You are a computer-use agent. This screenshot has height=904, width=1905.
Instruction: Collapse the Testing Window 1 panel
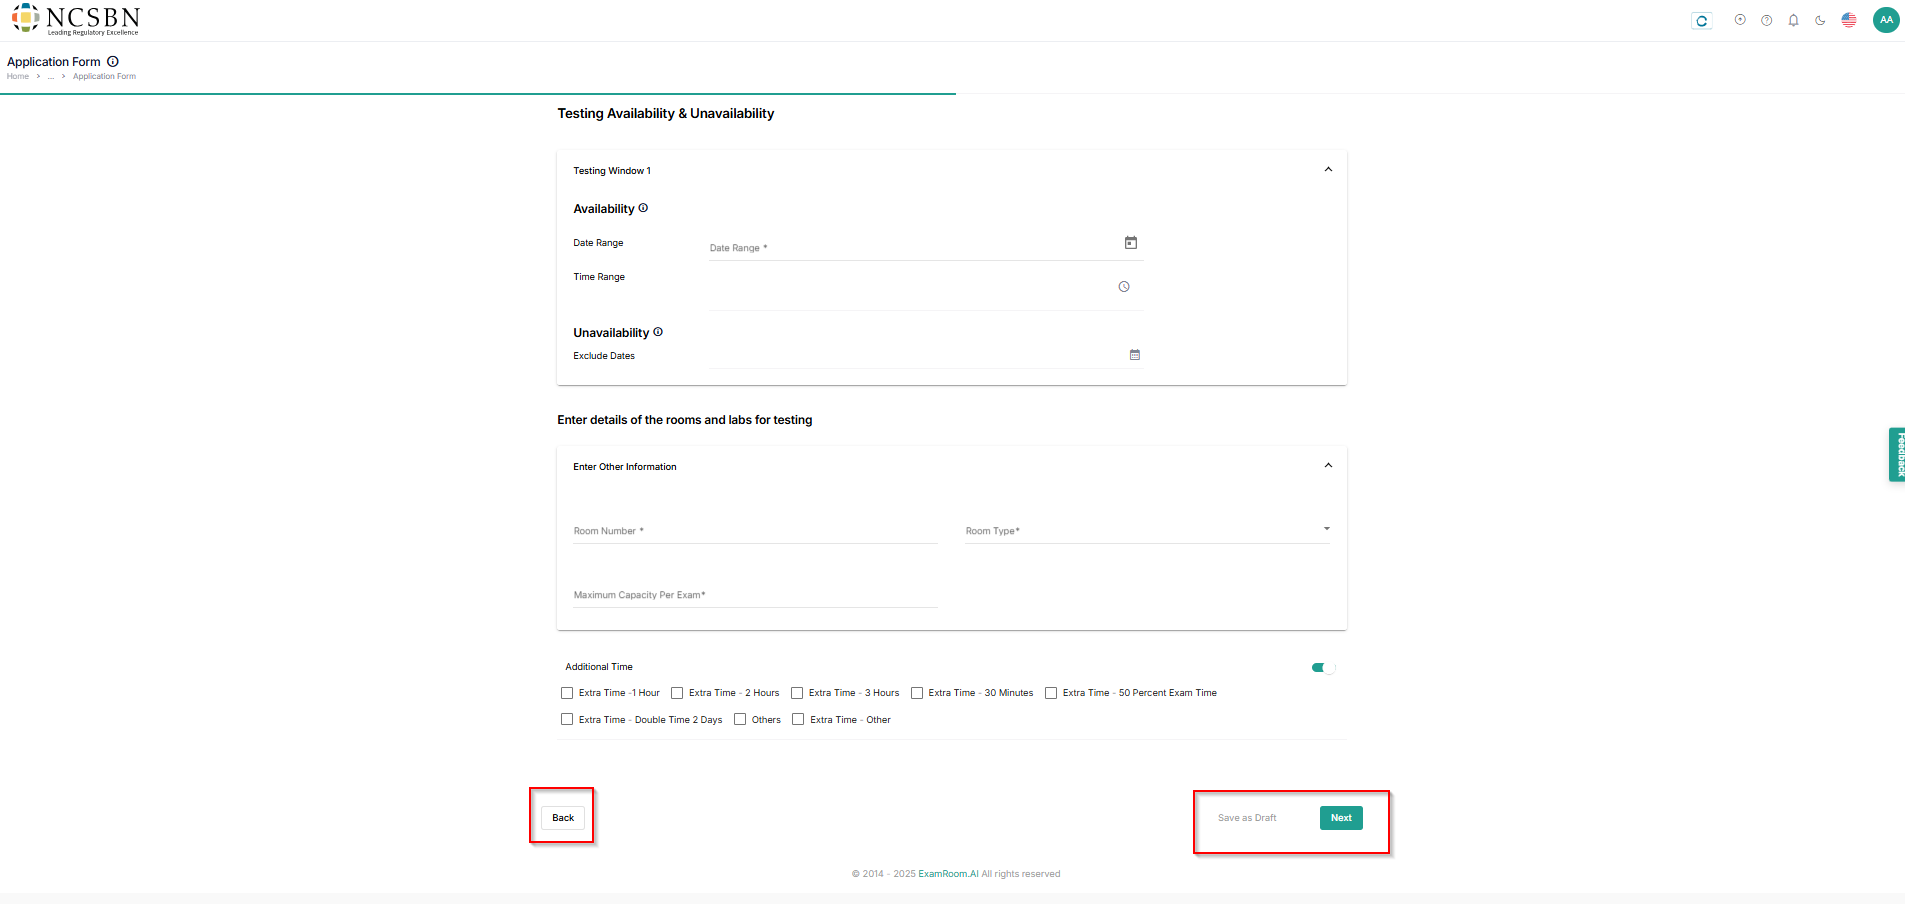pos(1328,170)
